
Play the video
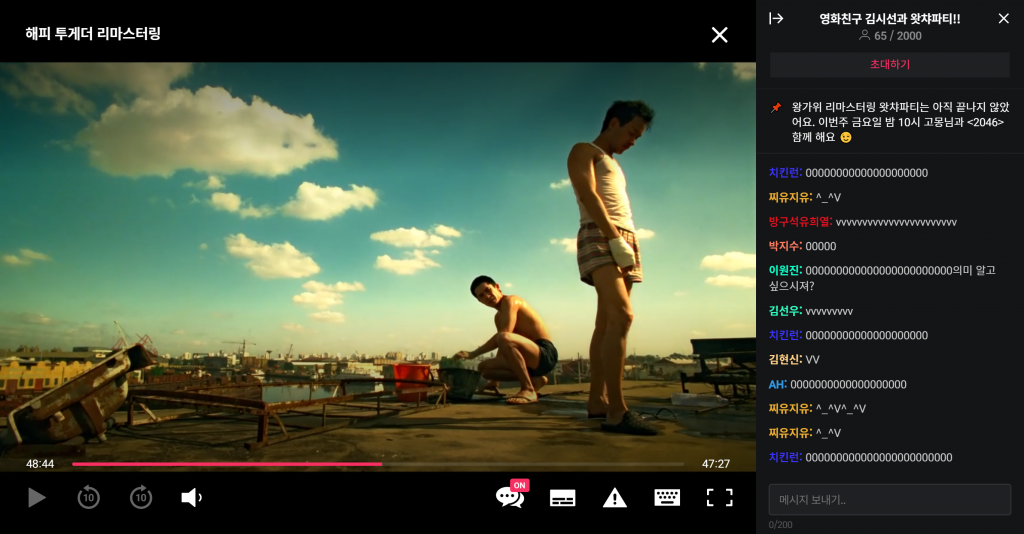click(37, 497)
